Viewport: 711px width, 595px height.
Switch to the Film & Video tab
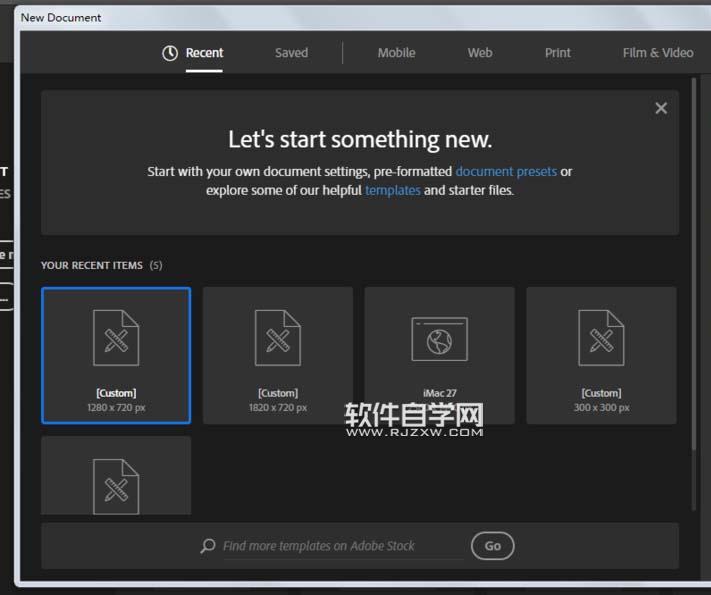click(x=657, y=53)
